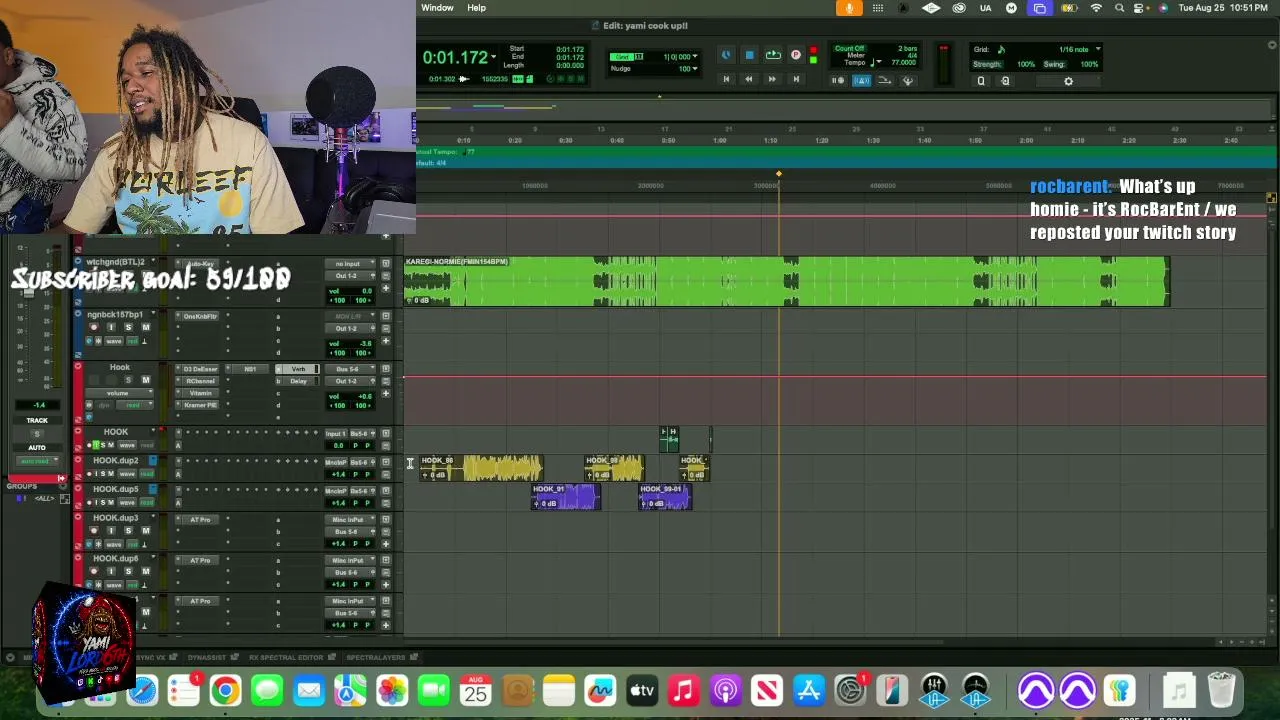Open the App Store from the Dock
This screenshot has width=1280, height=720.
[x=808, y=690]
